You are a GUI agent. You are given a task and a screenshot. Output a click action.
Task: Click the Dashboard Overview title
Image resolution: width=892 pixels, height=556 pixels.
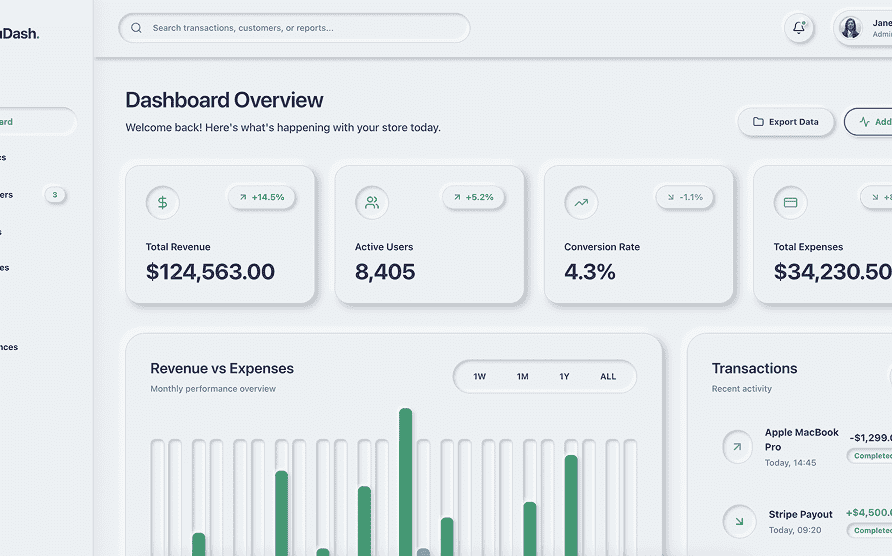click(x=224, y=100)
